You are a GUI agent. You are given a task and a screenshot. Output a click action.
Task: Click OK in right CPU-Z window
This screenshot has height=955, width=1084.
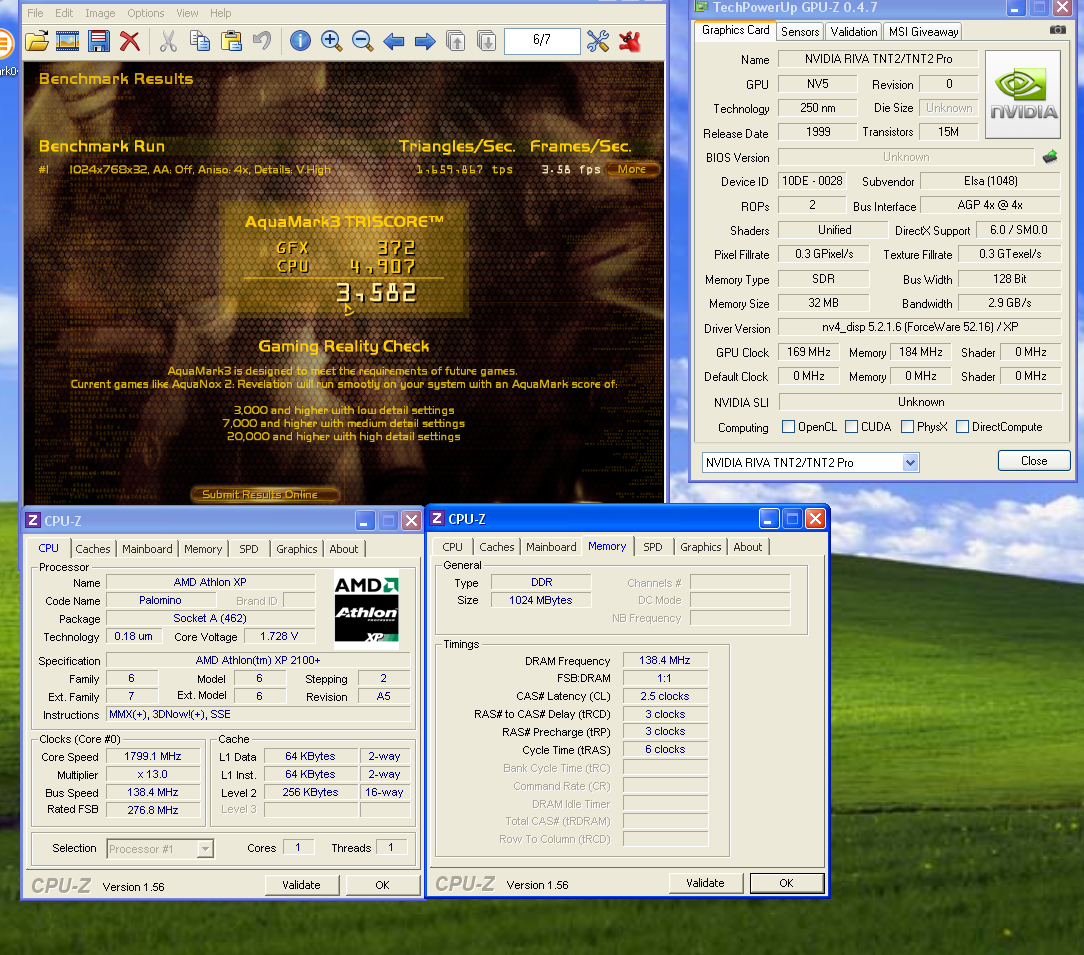pos(786,882)
